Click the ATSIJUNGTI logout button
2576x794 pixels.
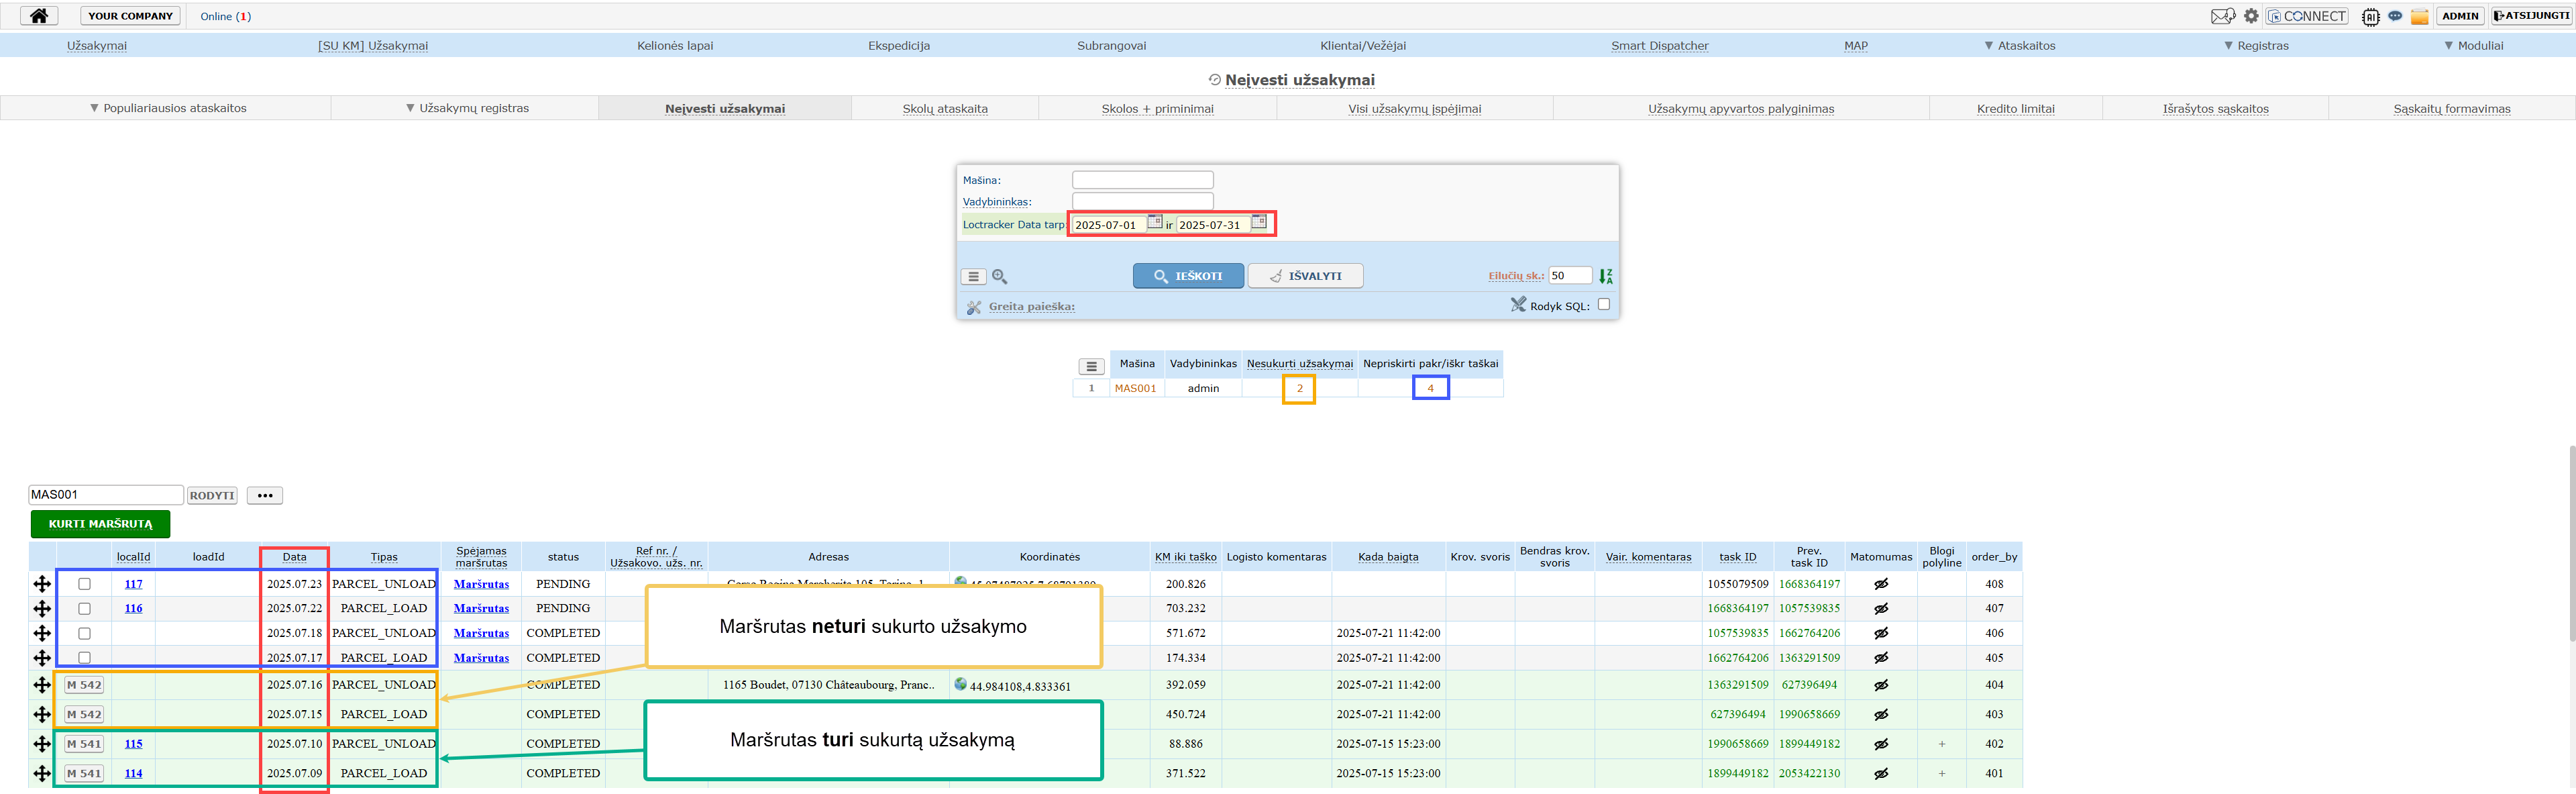(x=2531, y=16)
